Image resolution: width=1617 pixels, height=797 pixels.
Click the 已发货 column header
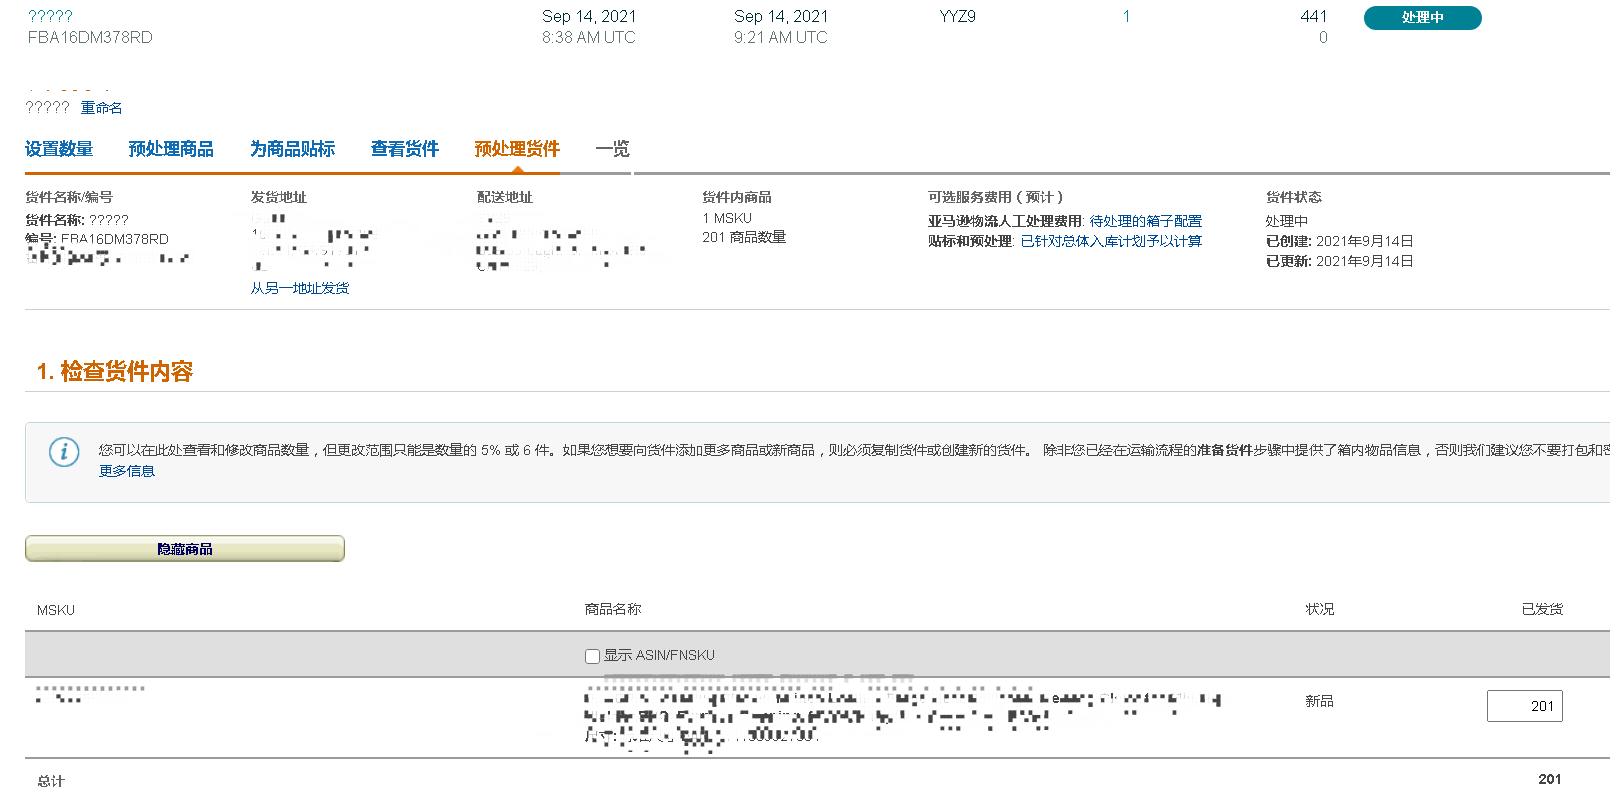click(1541, 609)
